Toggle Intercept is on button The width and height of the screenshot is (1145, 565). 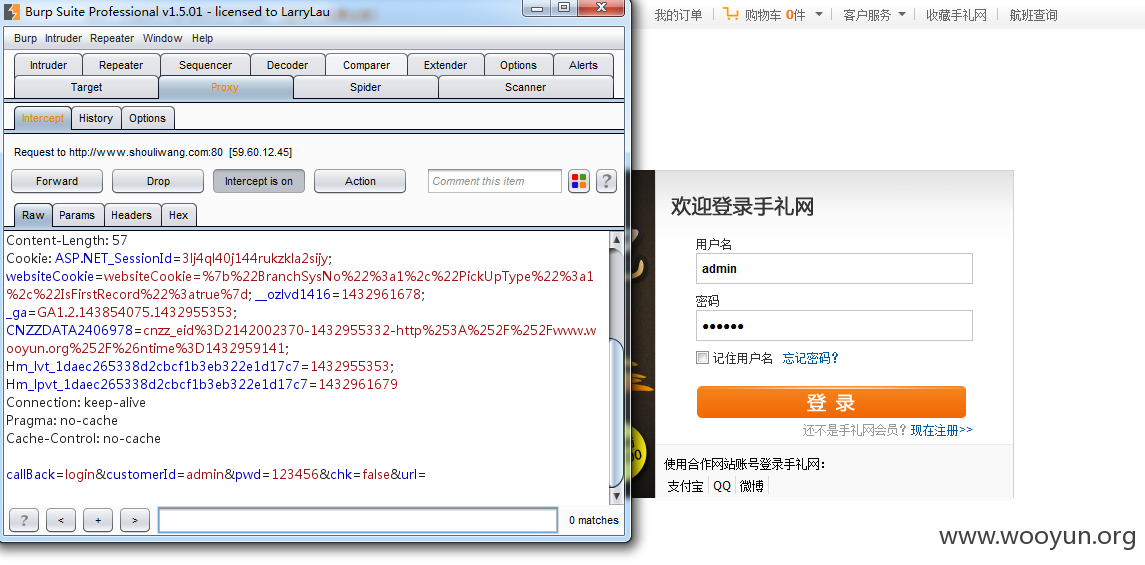pyautogui.click(x=259, y=181)
